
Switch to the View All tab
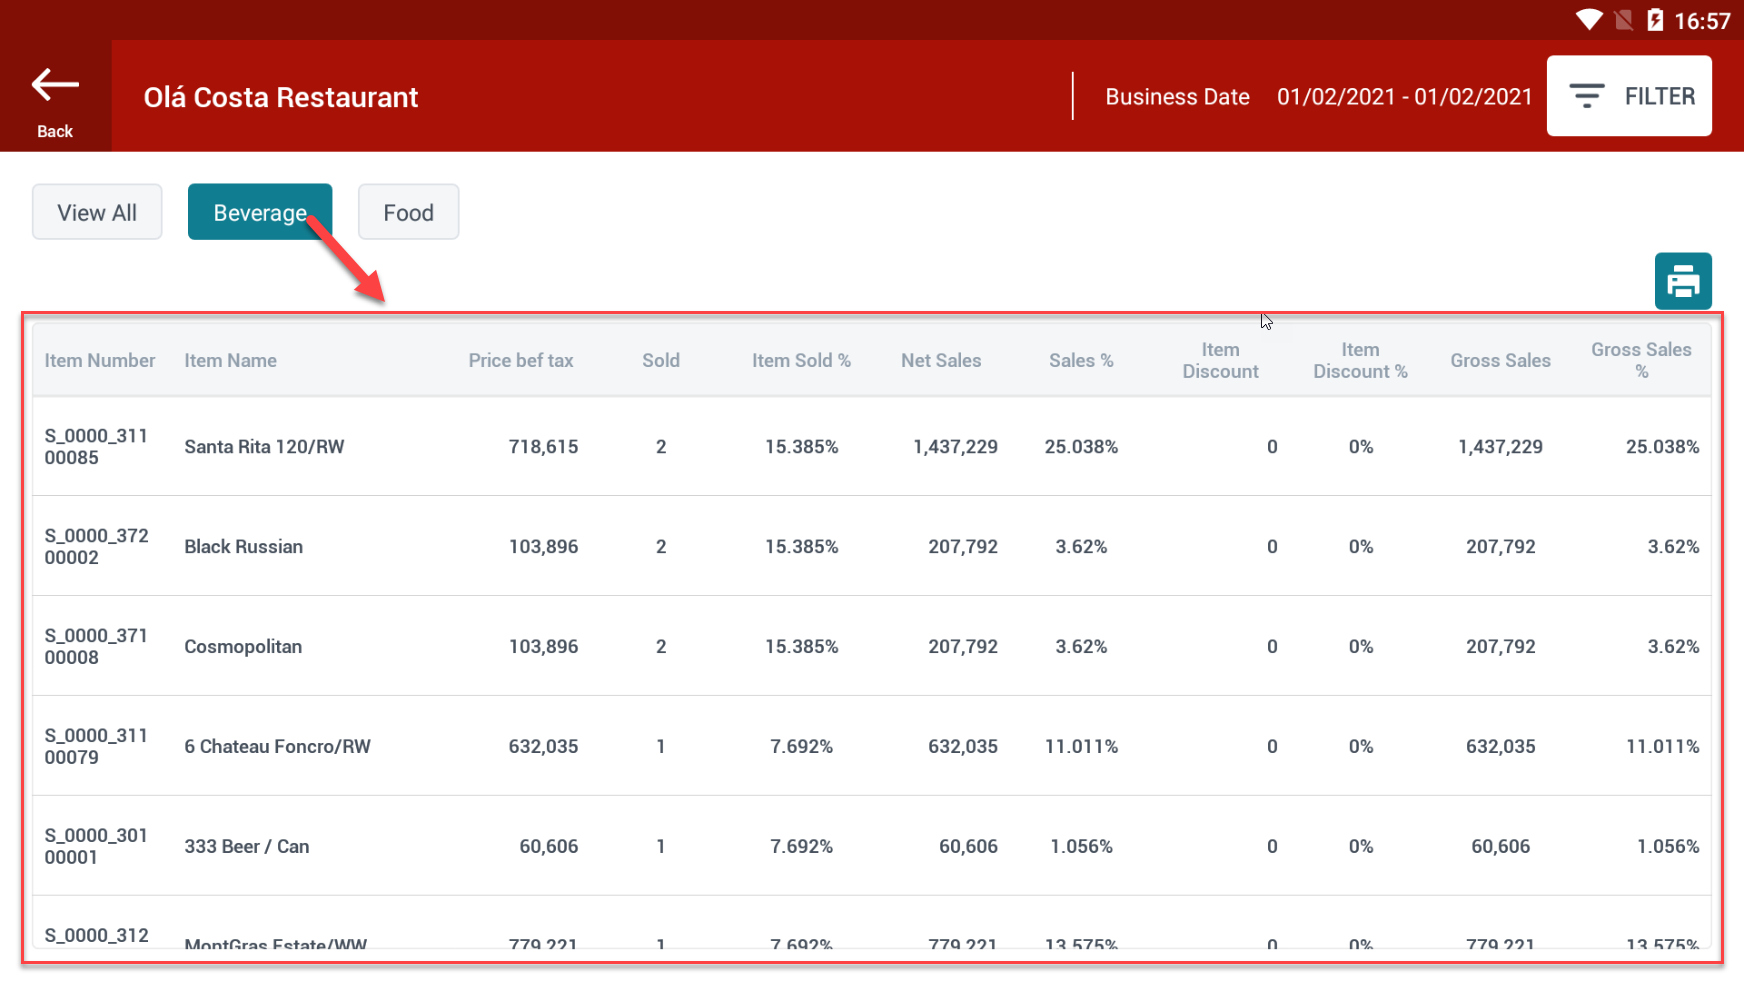point(97,212)
